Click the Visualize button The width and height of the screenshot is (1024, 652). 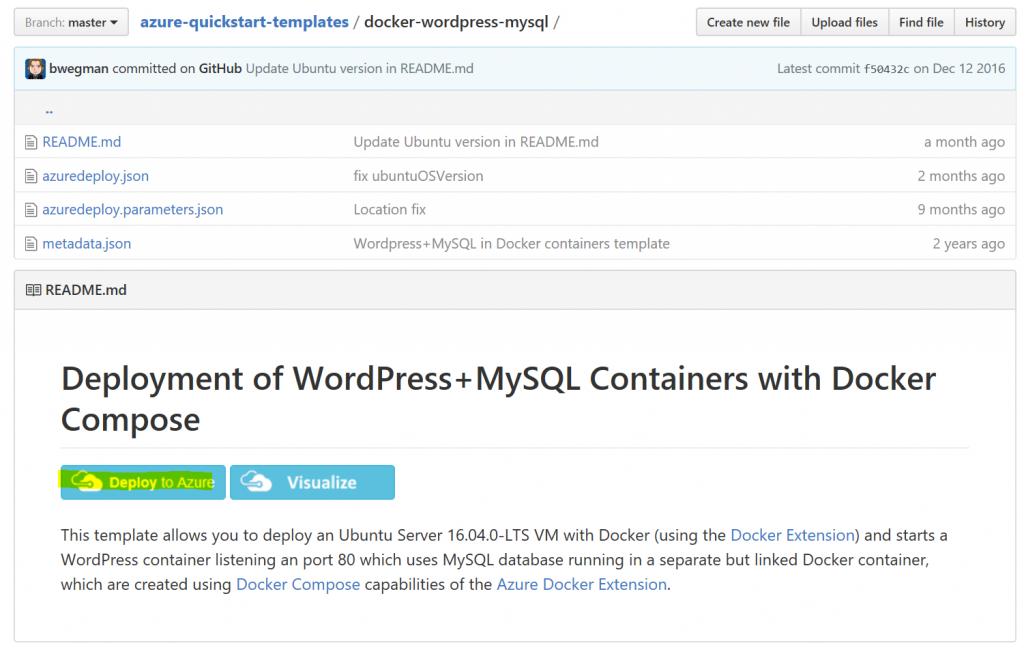click(312, 482)
